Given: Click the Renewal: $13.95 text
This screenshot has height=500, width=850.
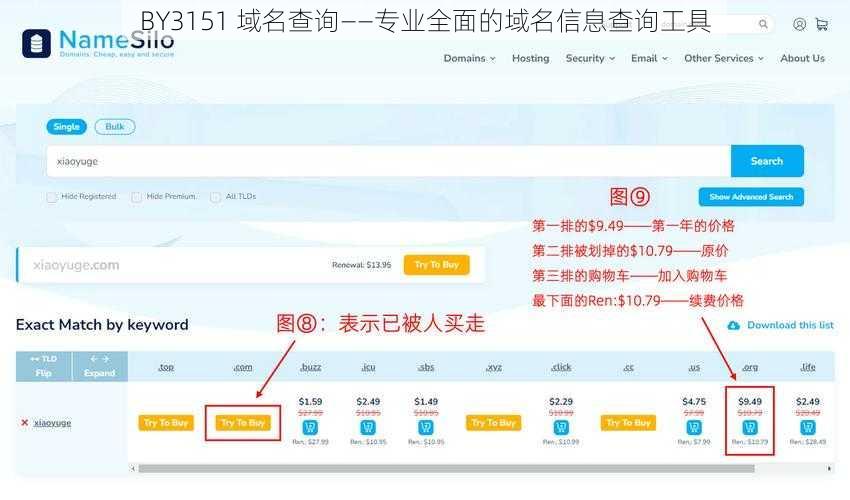Looking at the screenshot, I should pyautogui.click(x=362, y=265).
